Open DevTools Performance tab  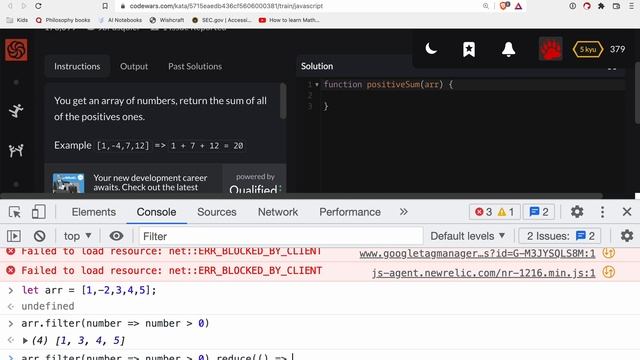(x=350, y=212)
